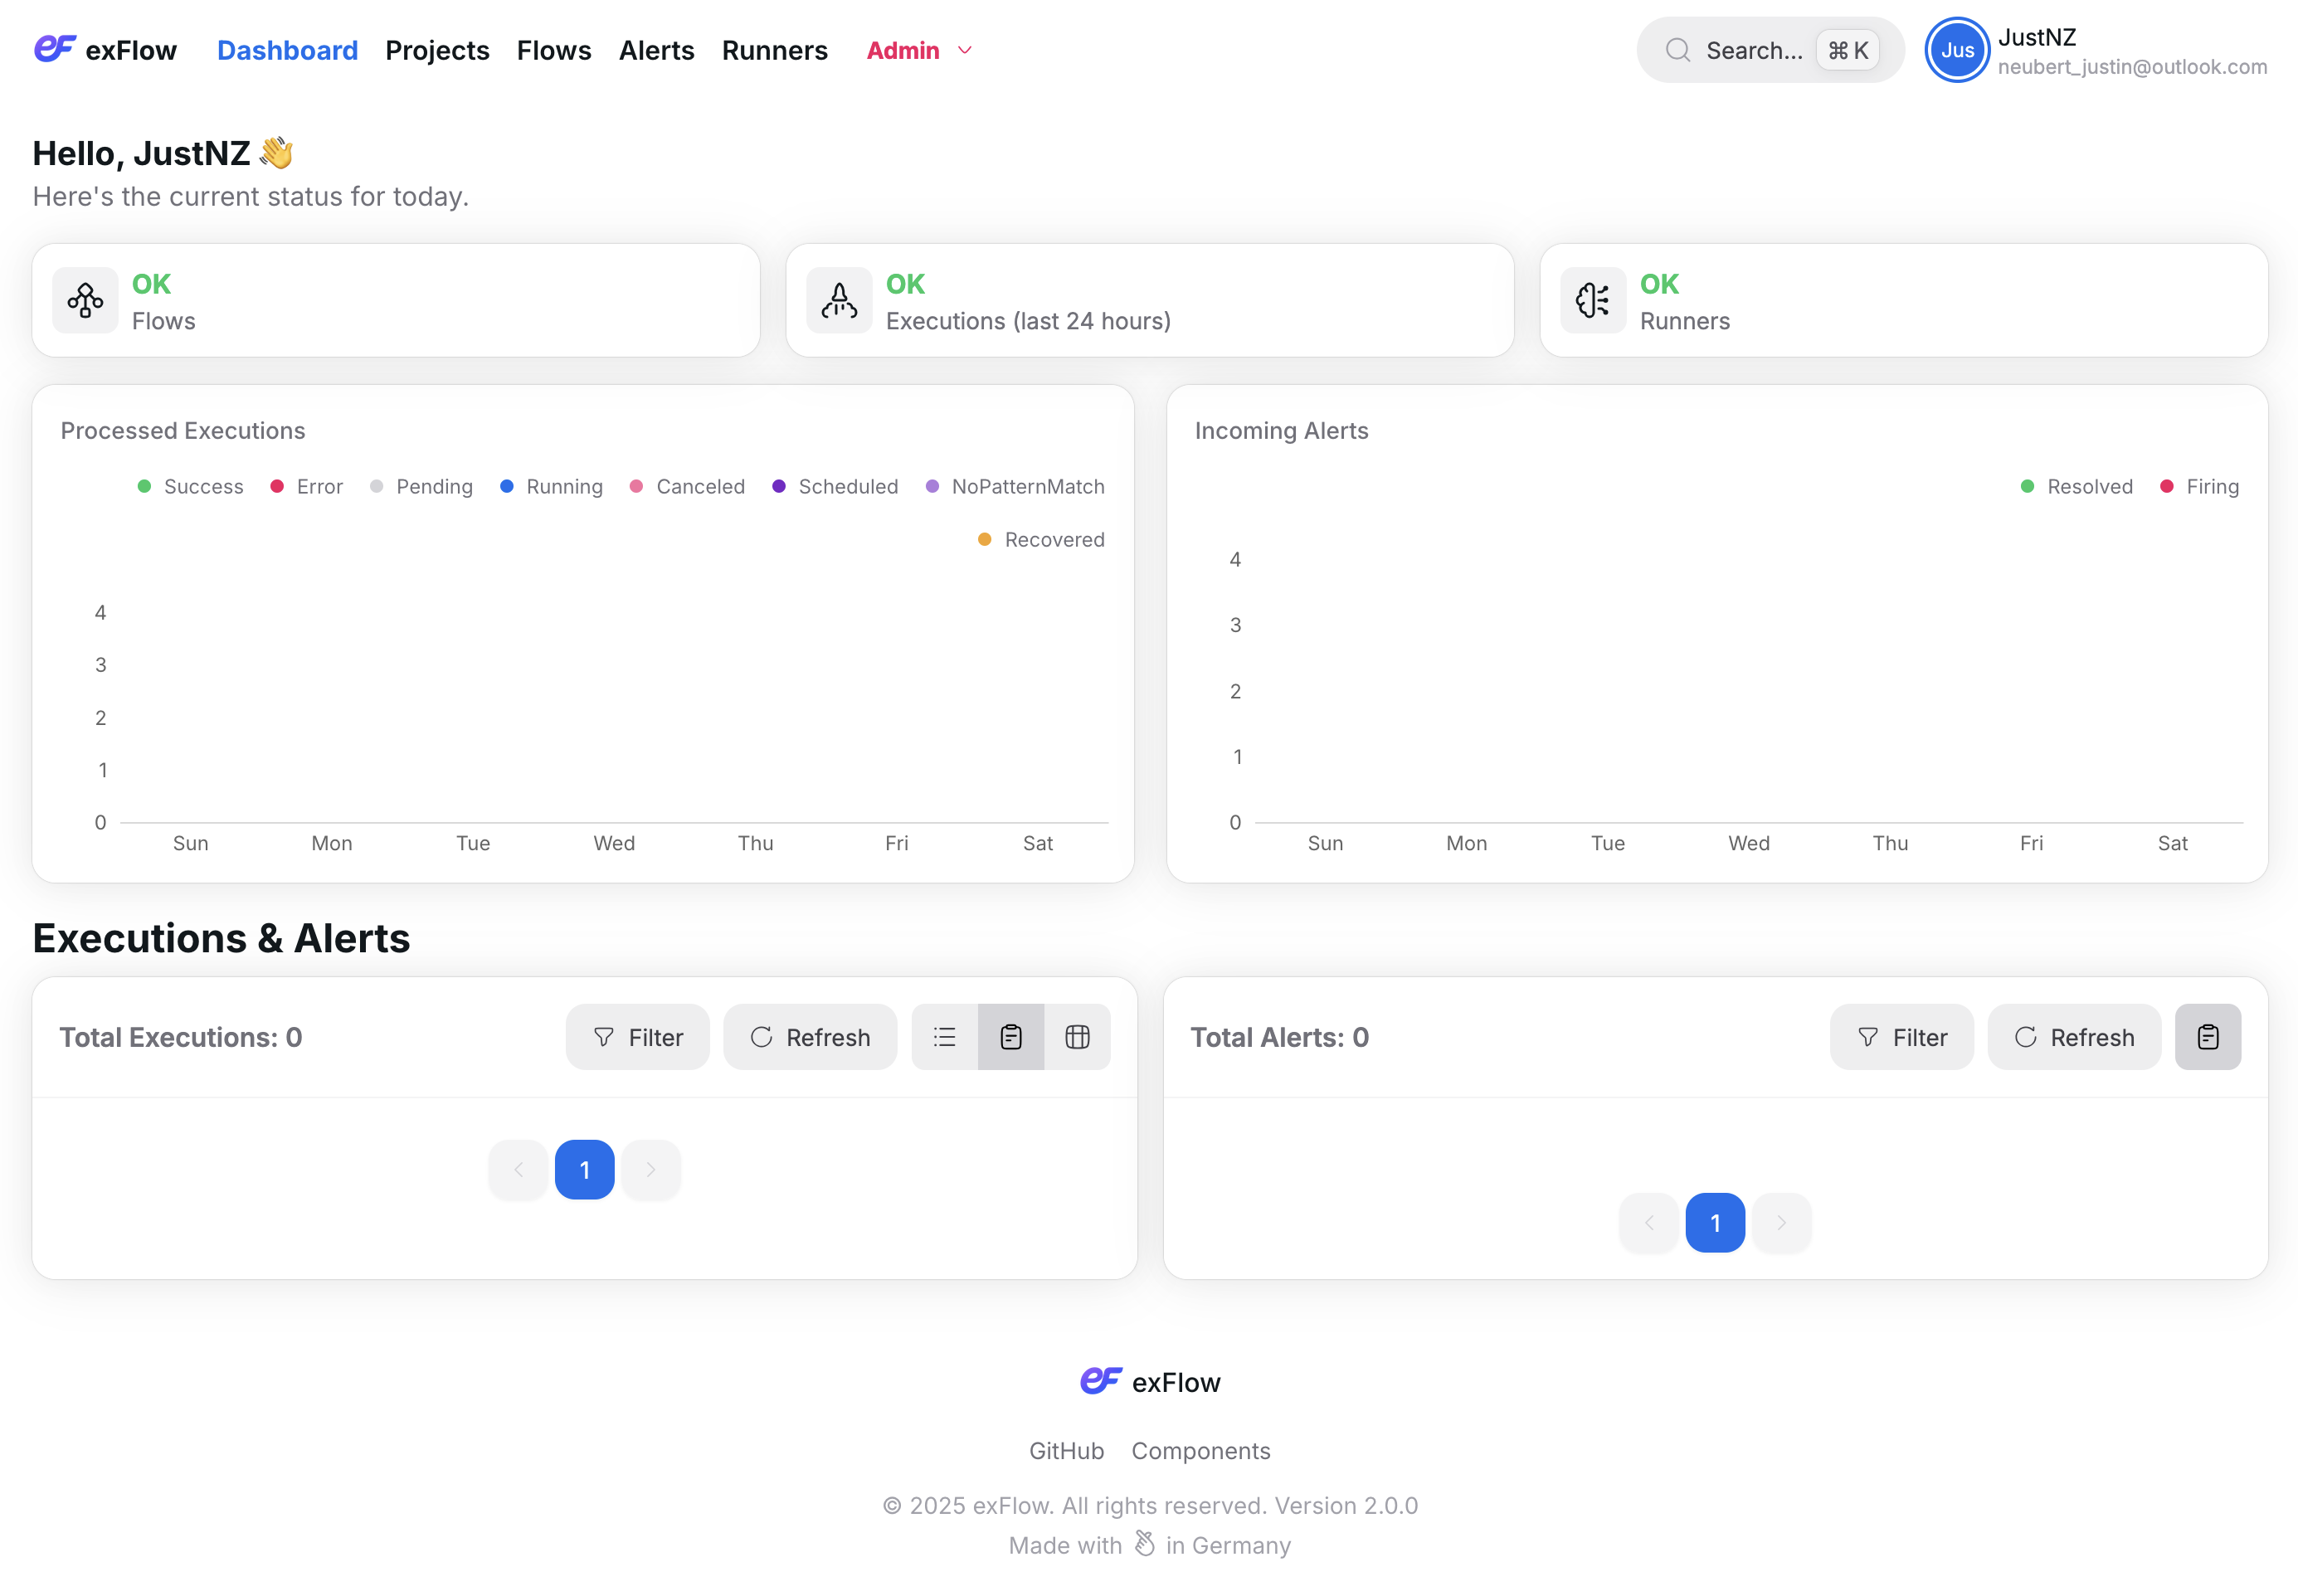Open the GitHub footer link

pos(1066,1450)
